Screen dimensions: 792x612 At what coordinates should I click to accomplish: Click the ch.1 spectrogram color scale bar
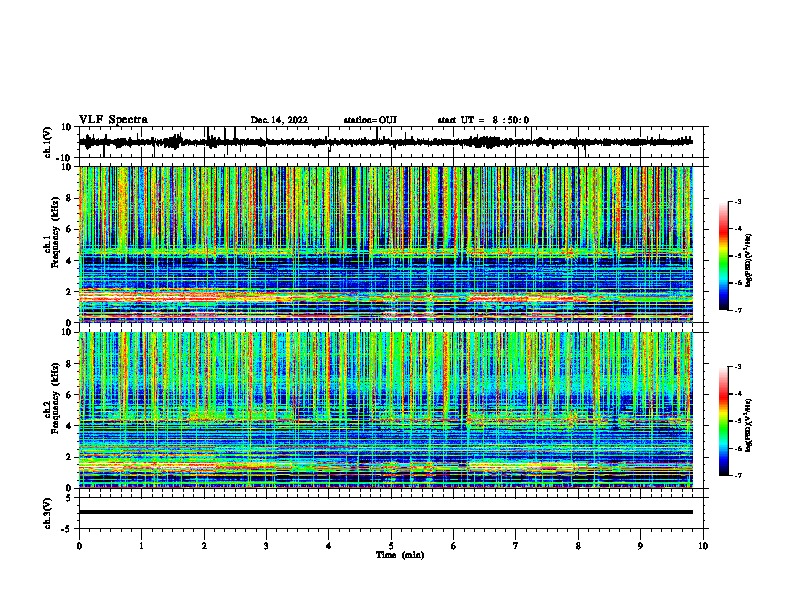[724, 256]
